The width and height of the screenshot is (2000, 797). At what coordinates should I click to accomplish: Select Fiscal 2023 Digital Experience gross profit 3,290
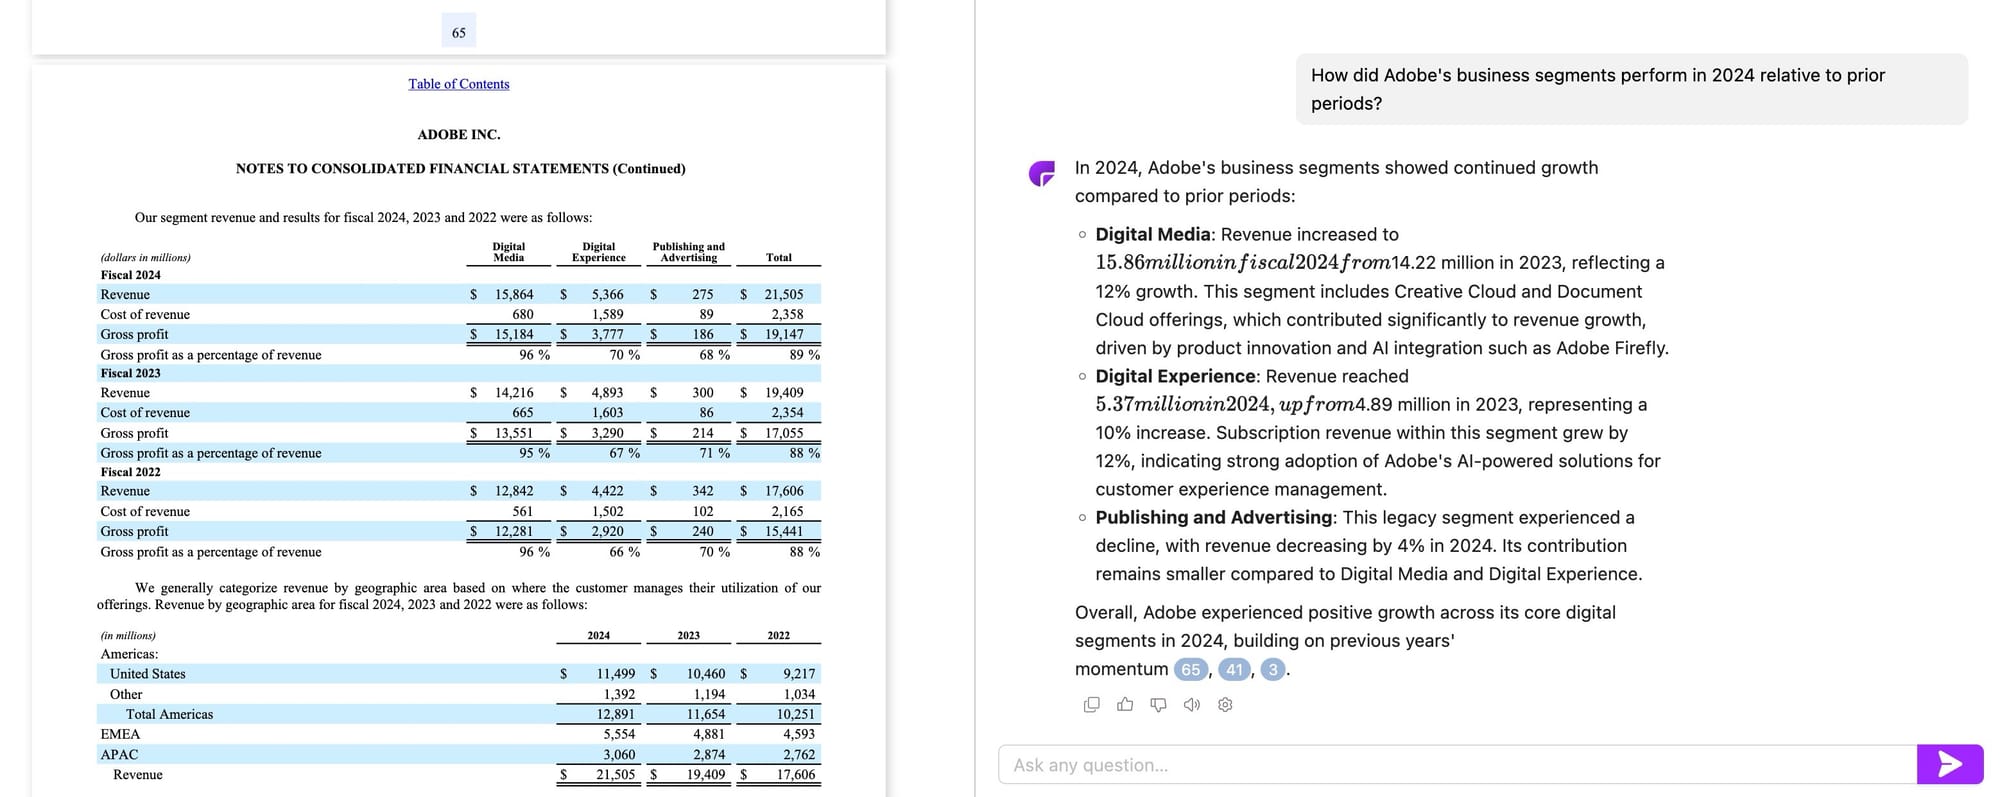pos(607,433)
